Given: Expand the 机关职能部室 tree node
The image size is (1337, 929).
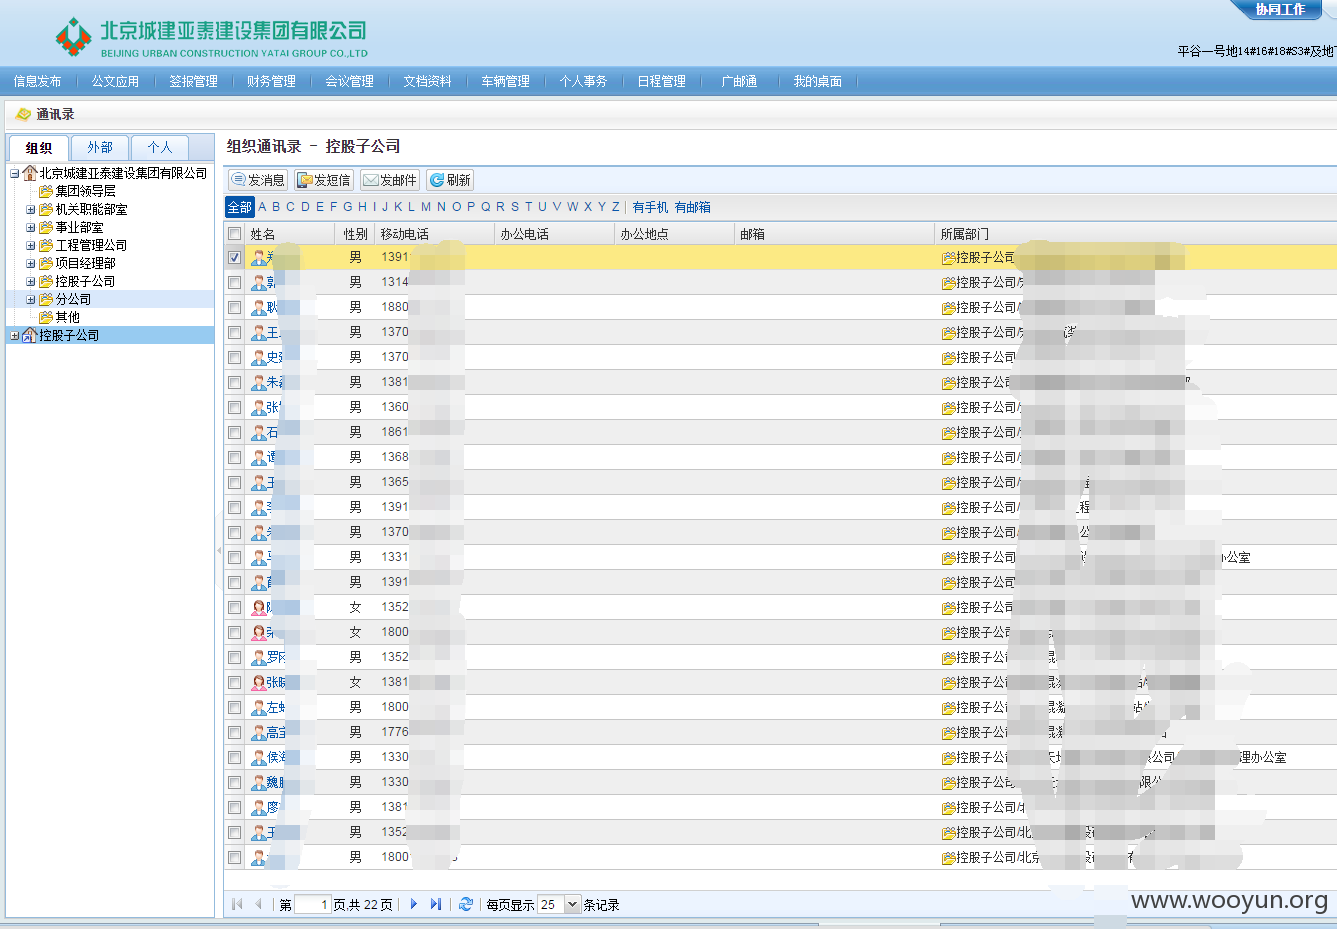Looking at the screenshot, I should (x=31, y=210).
